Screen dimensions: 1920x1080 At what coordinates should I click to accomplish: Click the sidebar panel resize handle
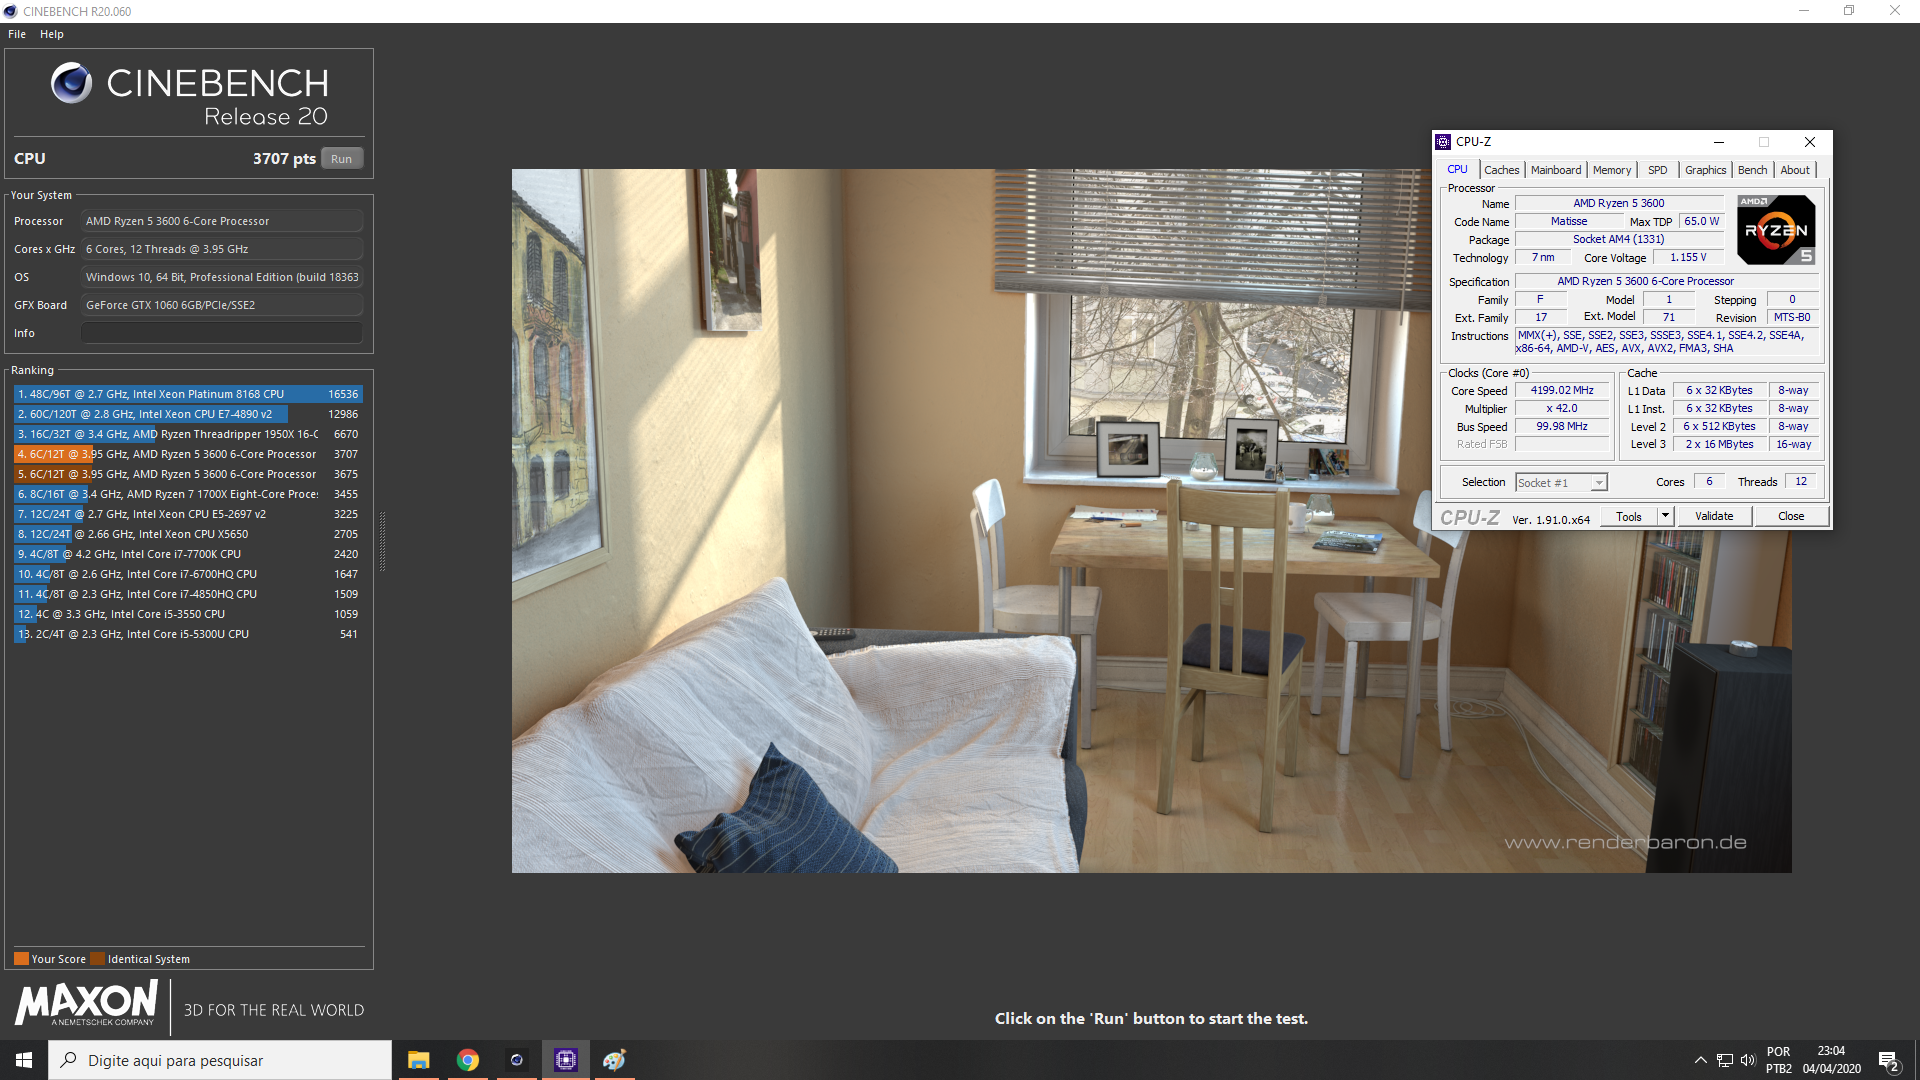[x=382, y=540]
